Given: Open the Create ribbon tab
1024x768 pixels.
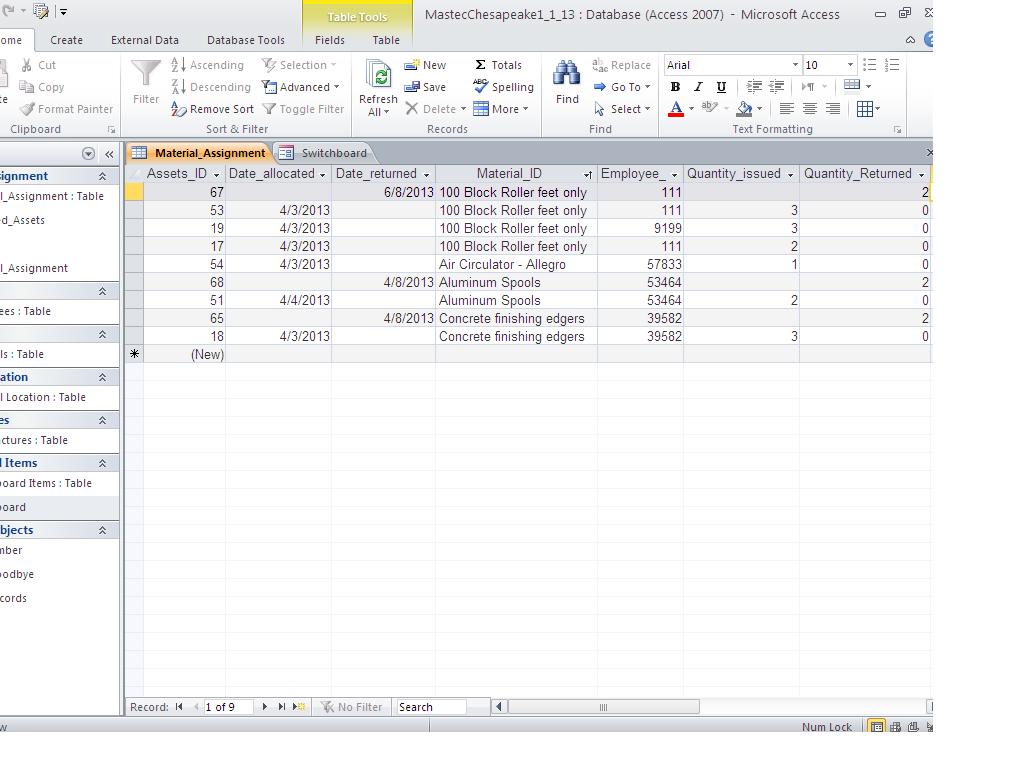Looking at the screenshot, I should point(67,40).
